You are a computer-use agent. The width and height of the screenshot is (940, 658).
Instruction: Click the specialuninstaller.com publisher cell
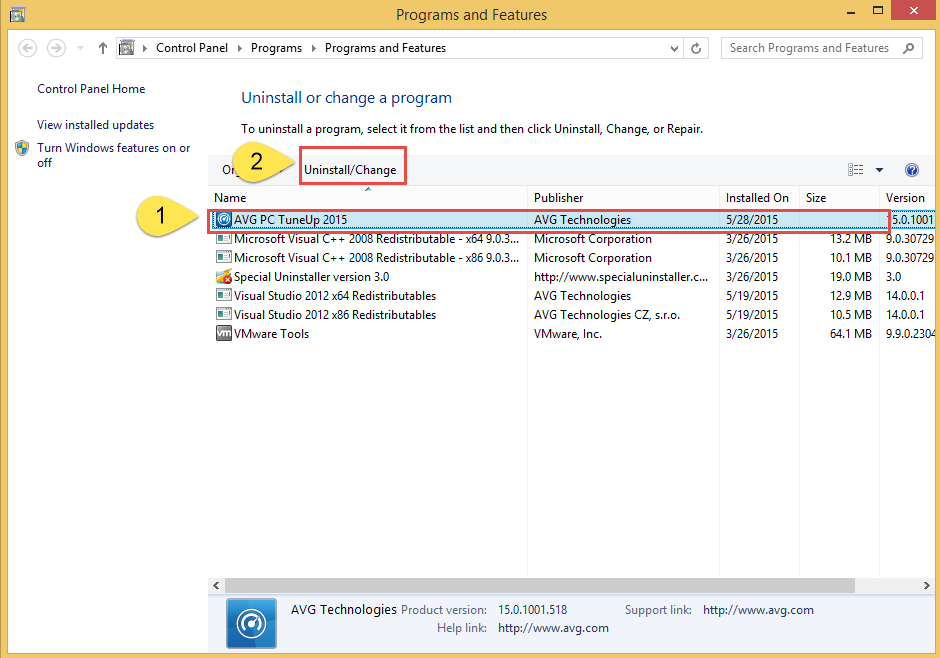pyautogui.click(x=621, y=277)
